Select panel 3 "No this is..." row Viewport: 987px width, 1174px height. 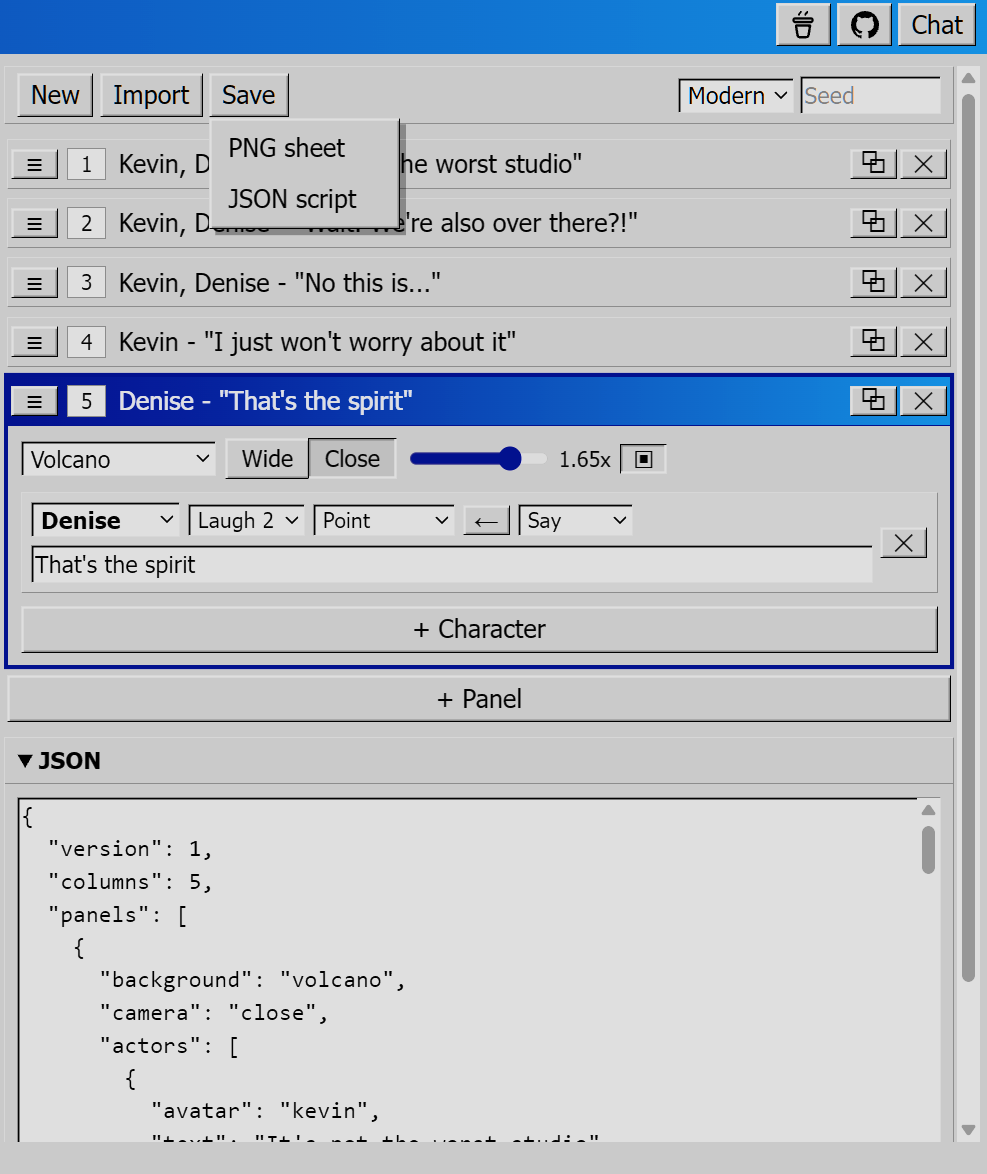point(479,283)
